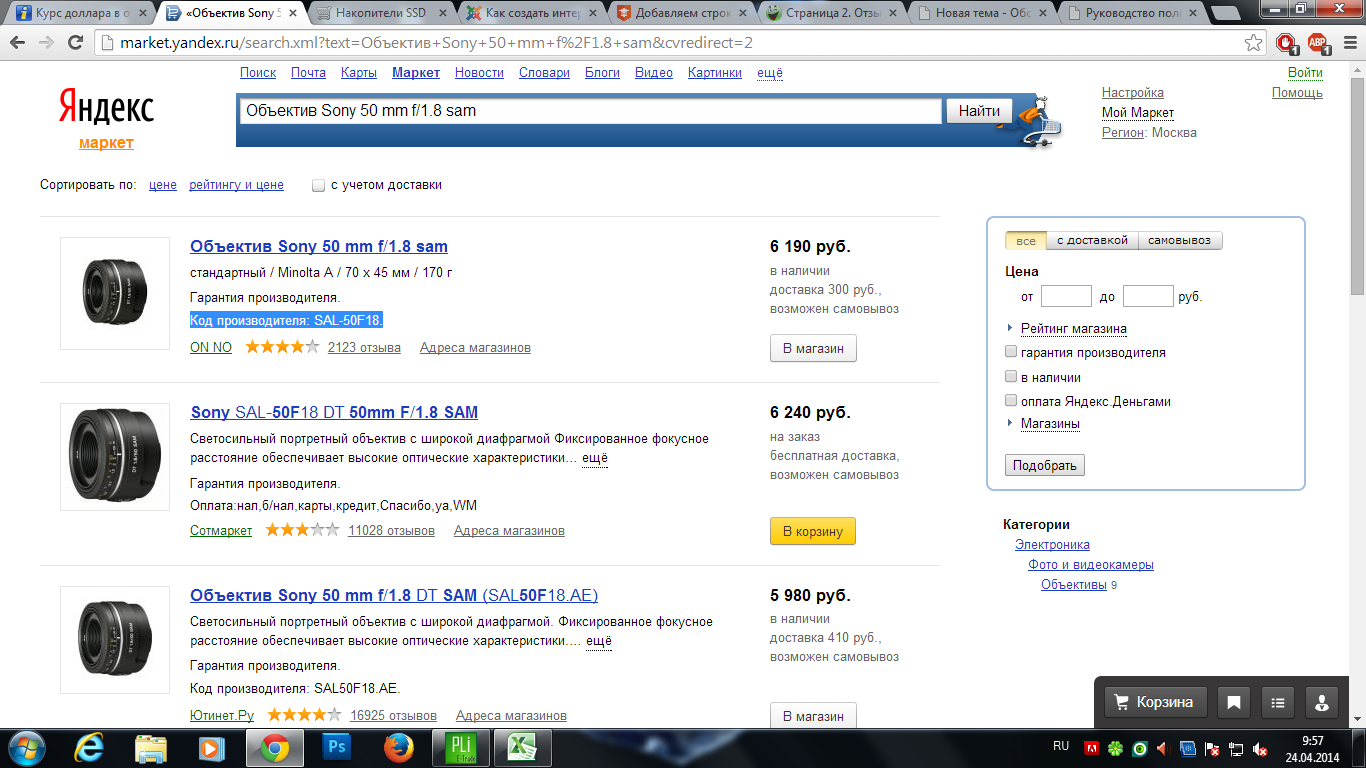The height and width of the screenshot is (768, 1366).
Task: Switch to 'Накопители SSD' browser tab
Action: point(386,13)
